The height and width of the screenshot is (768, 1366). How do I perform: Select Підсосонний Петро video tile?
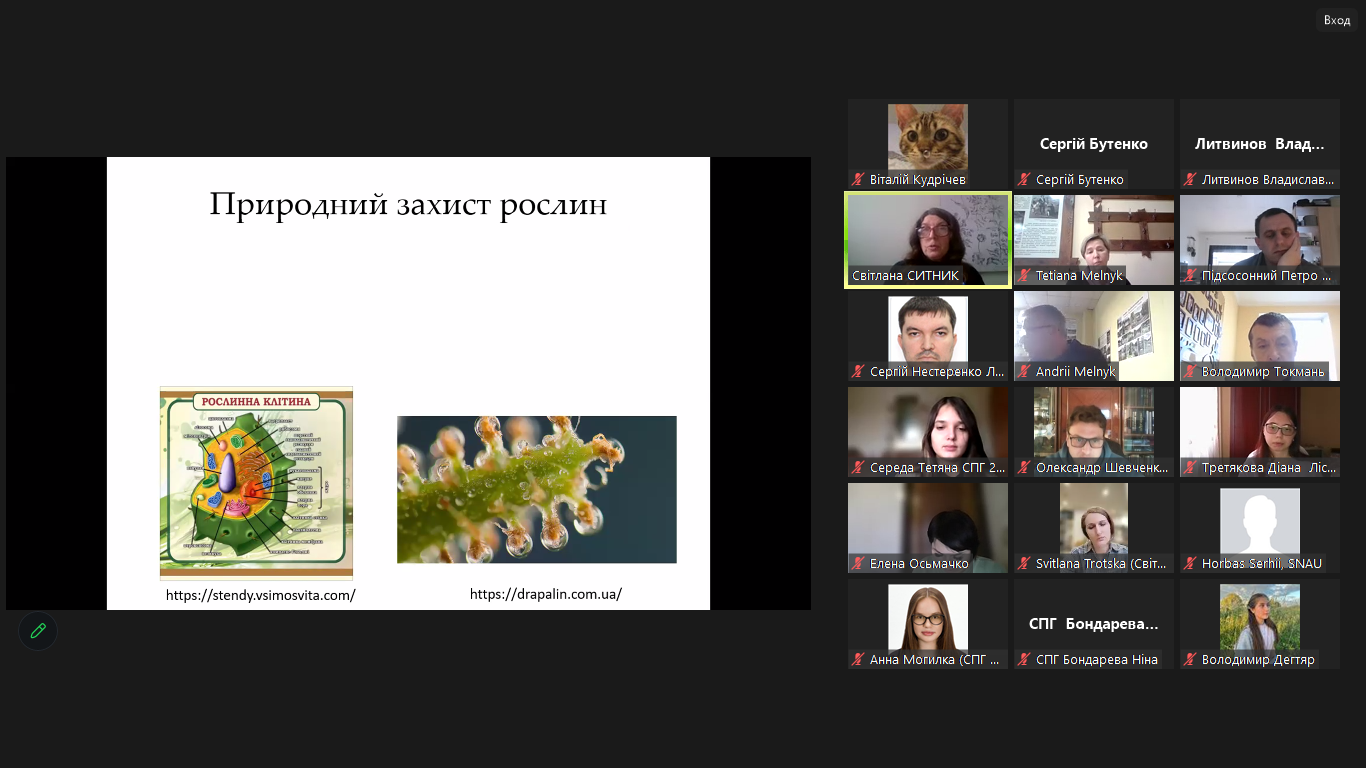(x=1260, y=235)
